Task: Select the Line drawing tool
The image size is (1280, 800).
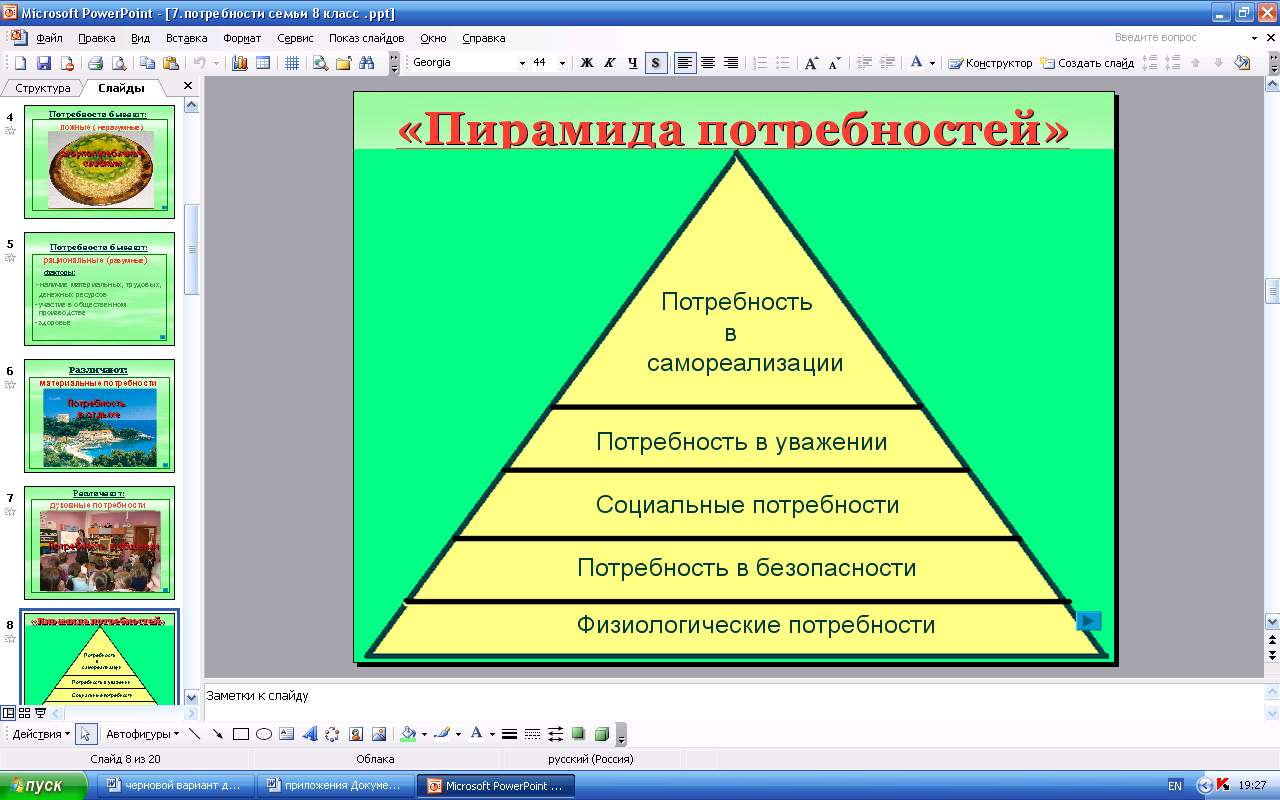Action: (194, 734)
